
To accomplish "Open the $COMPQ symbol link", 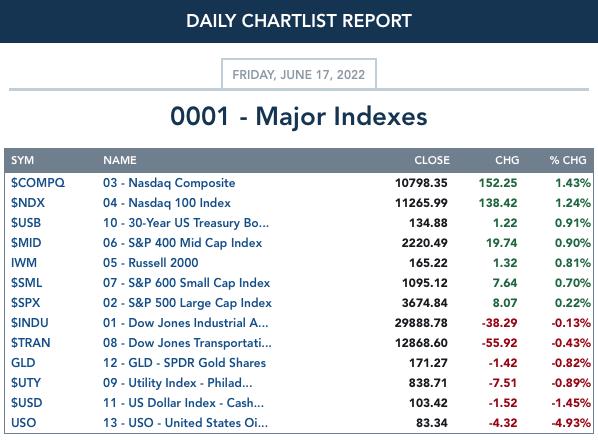I will pyautogui.click(x=38, y=183).
